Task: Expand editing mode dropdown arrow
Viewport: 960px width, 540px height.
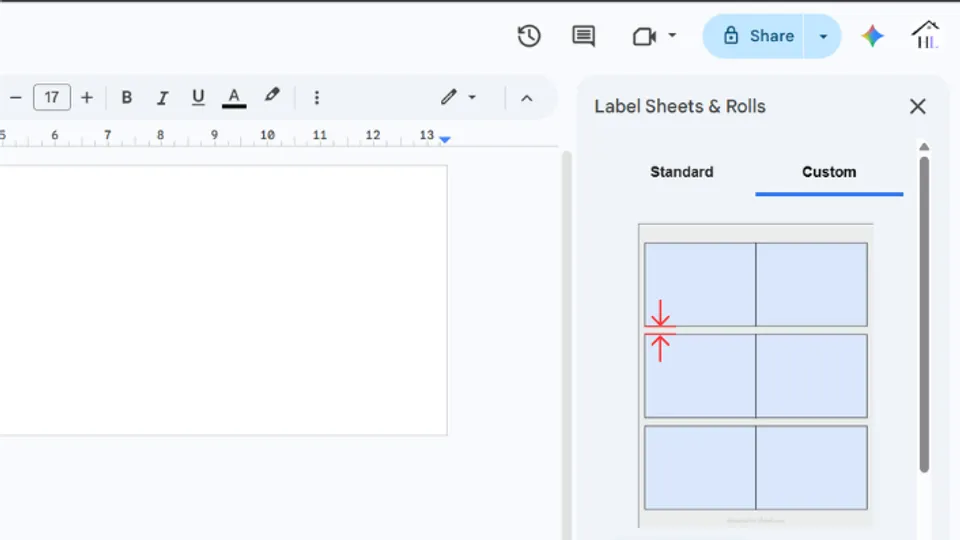Action: (472, 97)
